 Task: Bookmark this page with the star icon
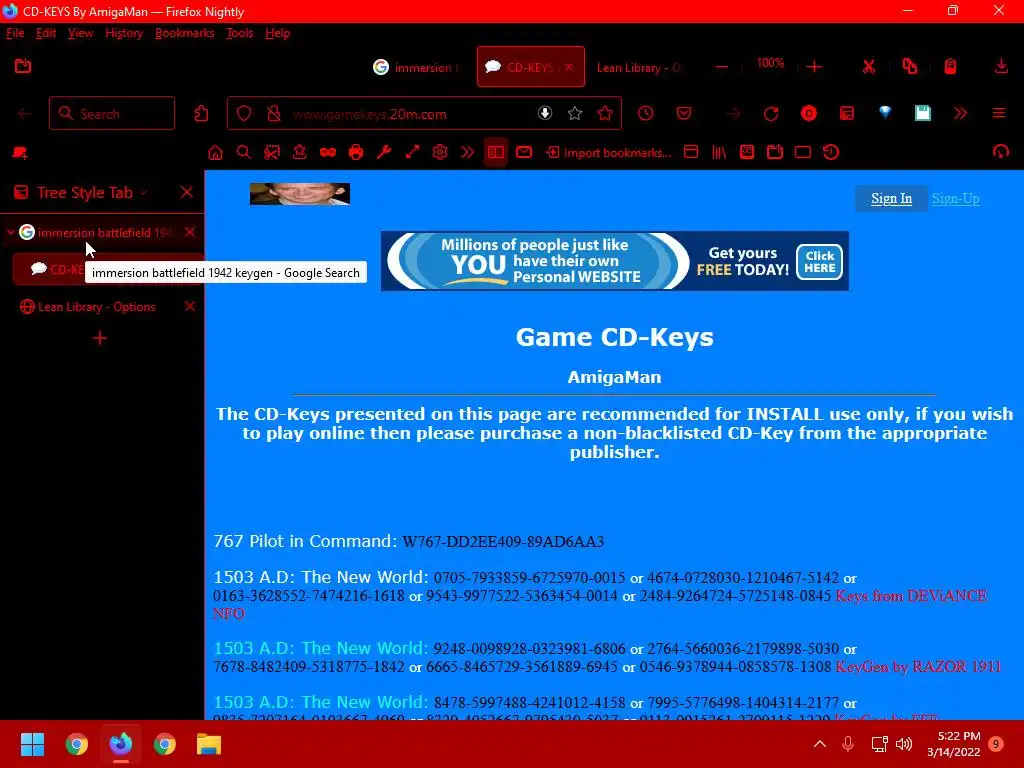point(575,114)
